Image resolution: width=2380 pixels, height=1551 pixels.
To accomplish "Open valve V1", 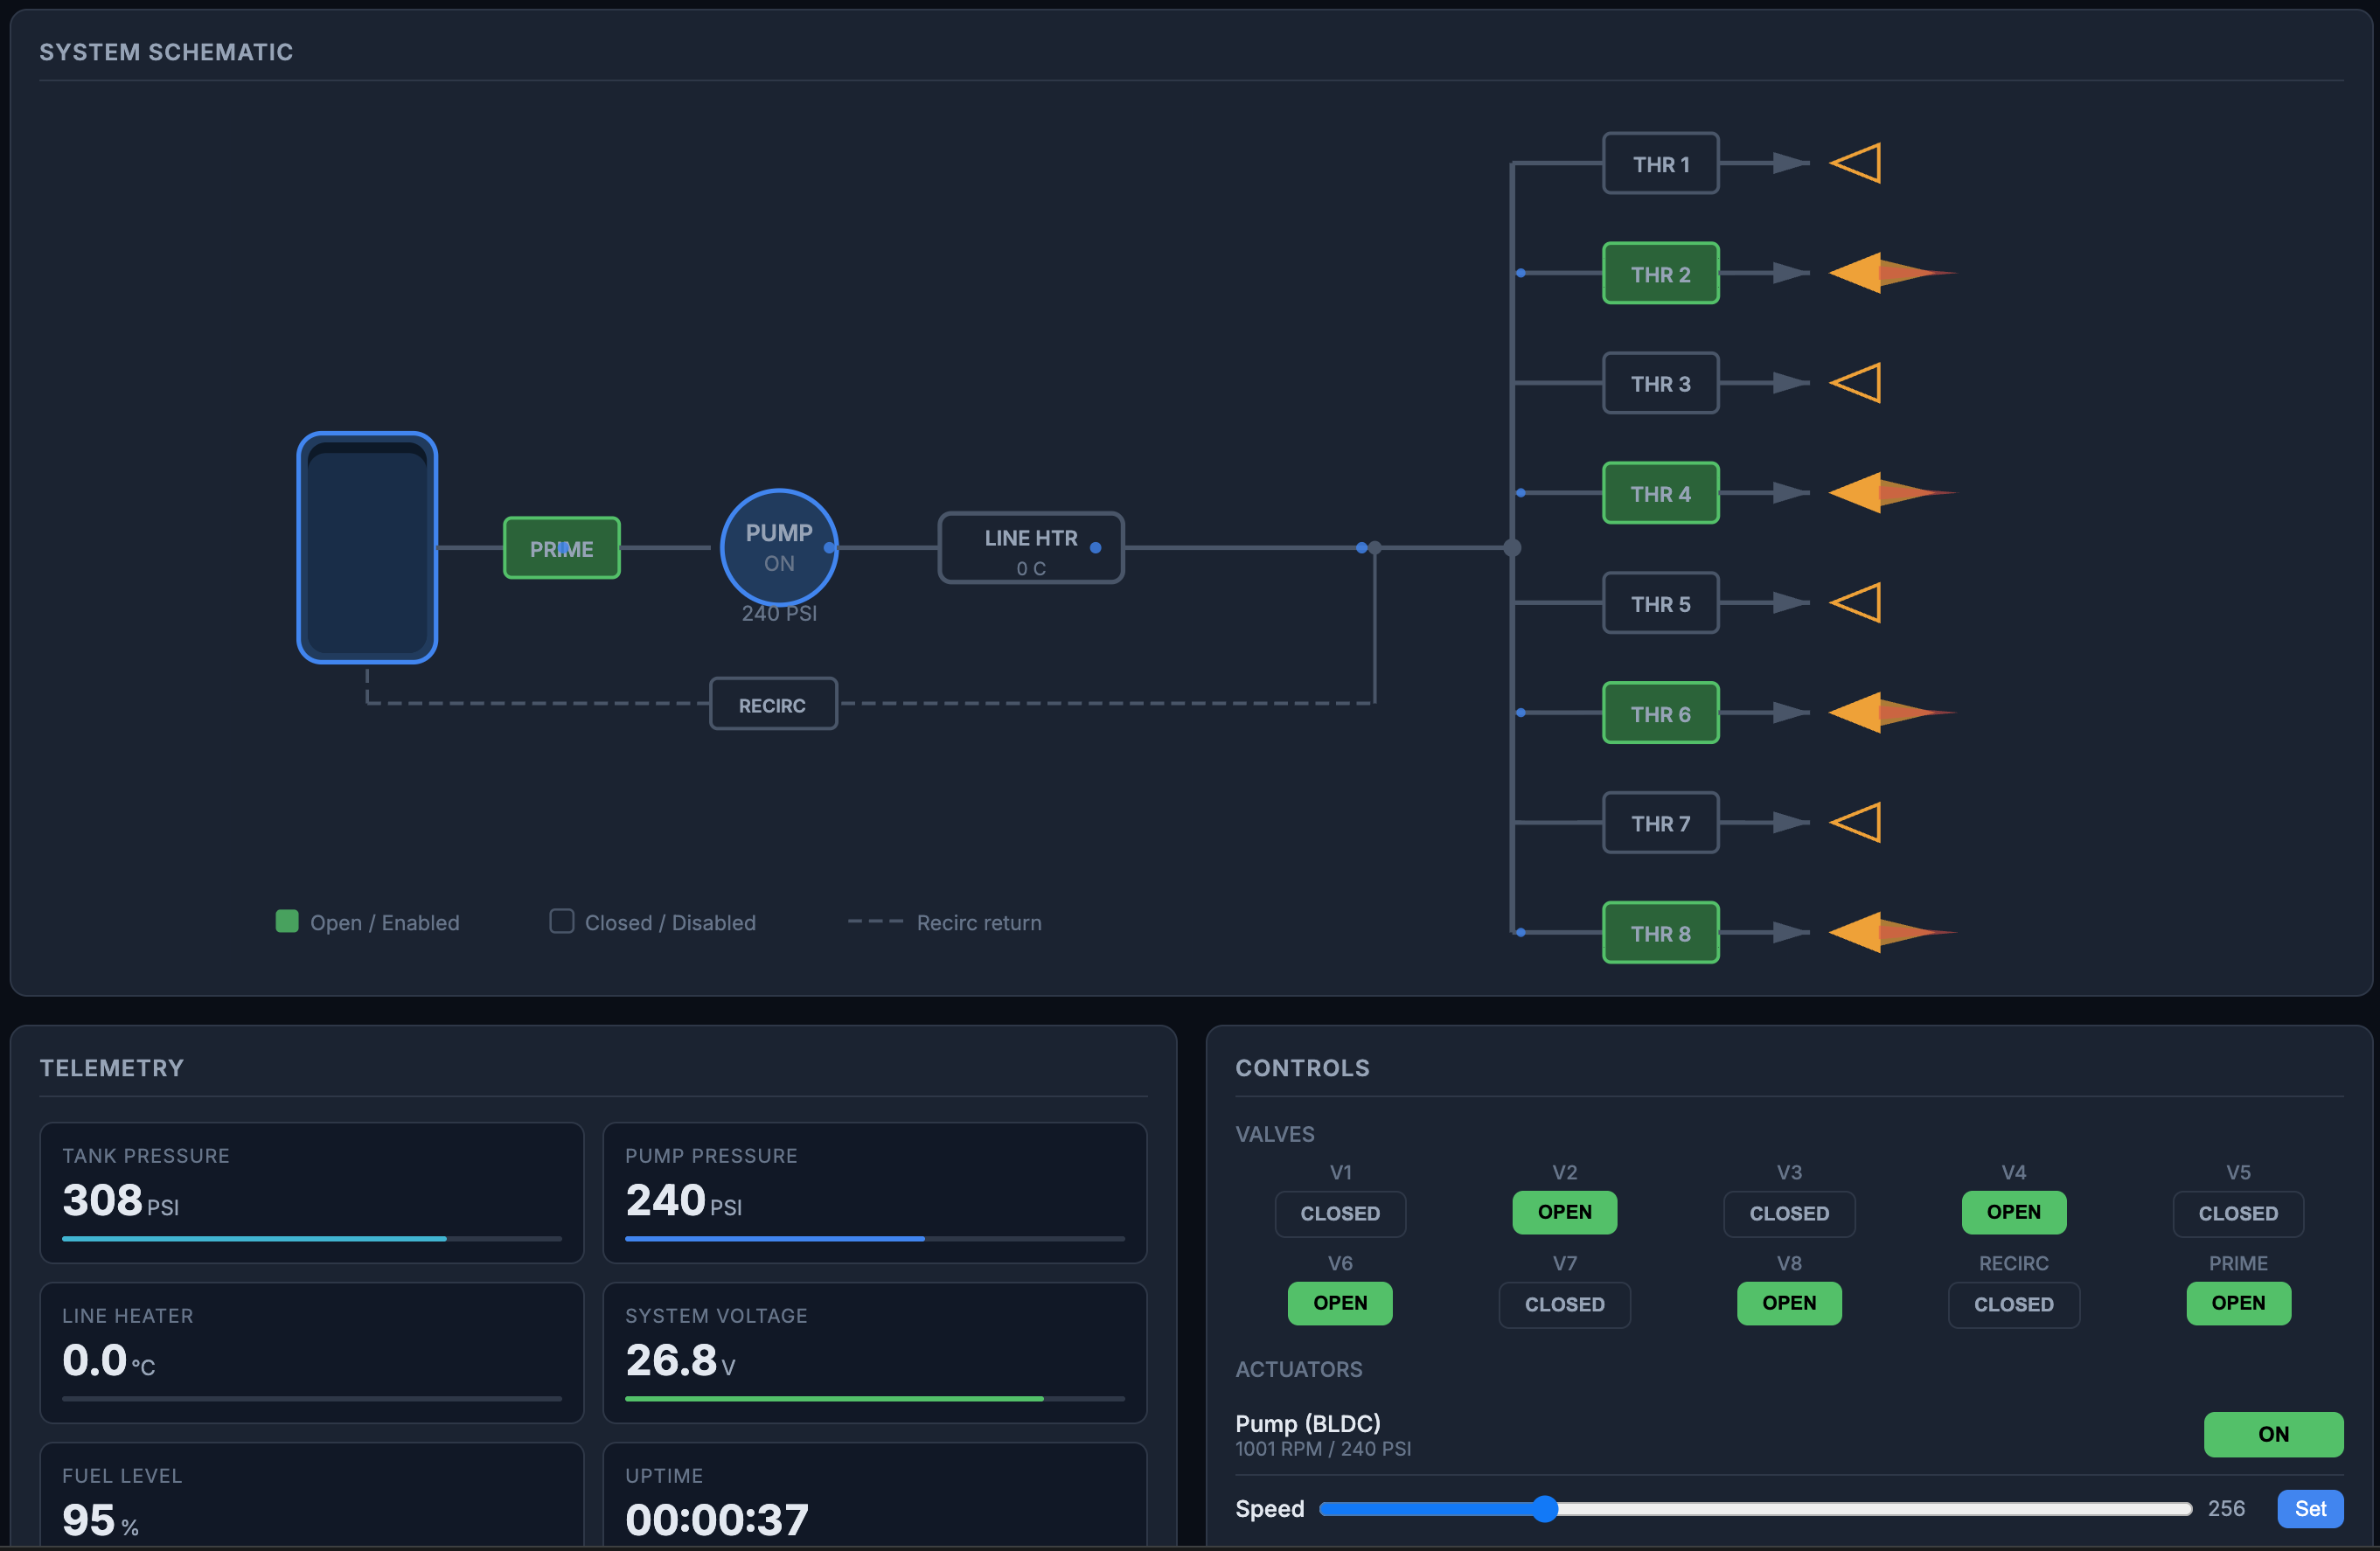I will tap(1340, 1214).
